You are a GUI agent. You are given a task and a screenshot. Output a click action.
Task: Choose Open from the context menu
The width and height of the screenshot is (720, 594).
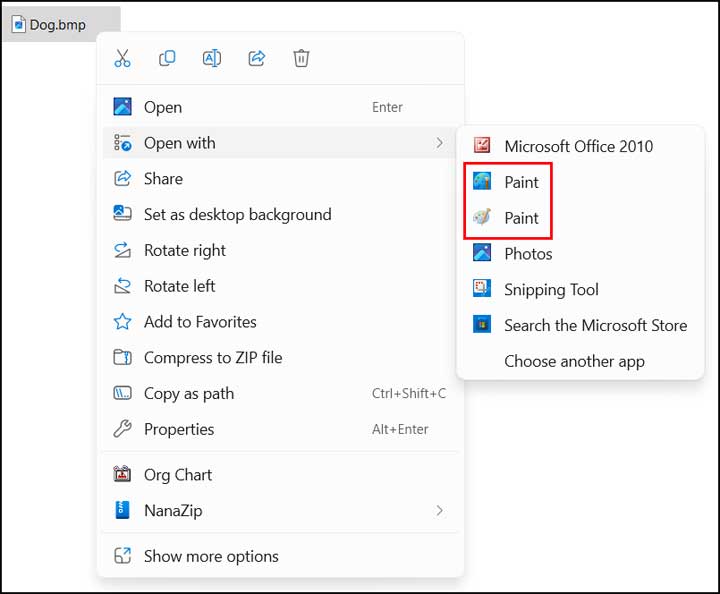[x=280, y=107]
